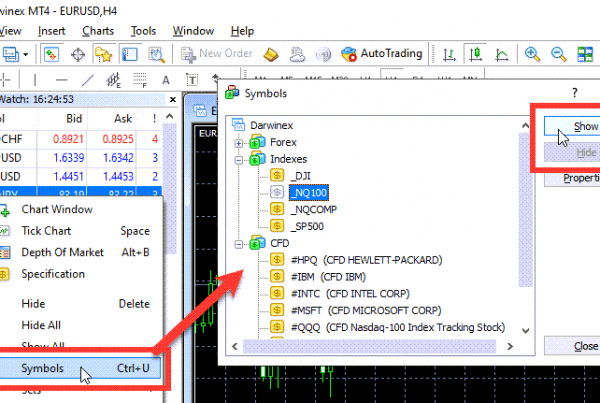The image size is (600, 403).
Task: Select the line chart type icon
Action: [502, 55]
